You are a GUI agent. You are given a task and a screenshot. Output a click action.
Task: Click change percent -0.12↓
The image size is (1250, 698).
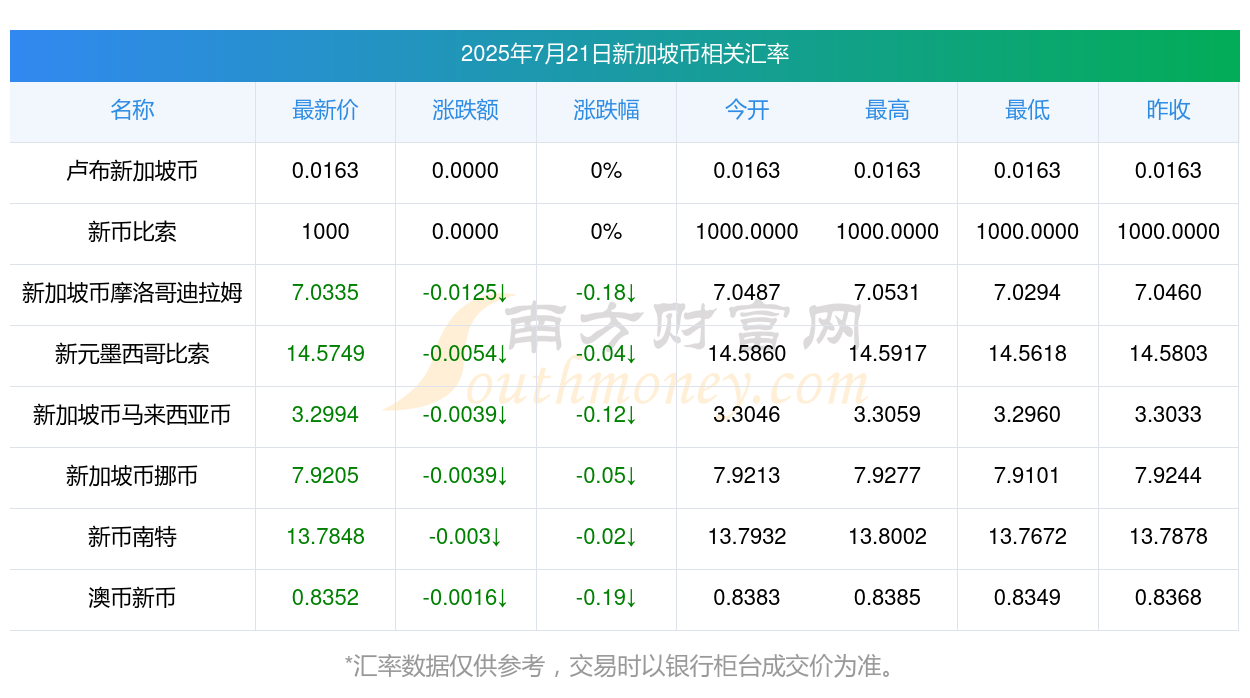tap(606, 415)
